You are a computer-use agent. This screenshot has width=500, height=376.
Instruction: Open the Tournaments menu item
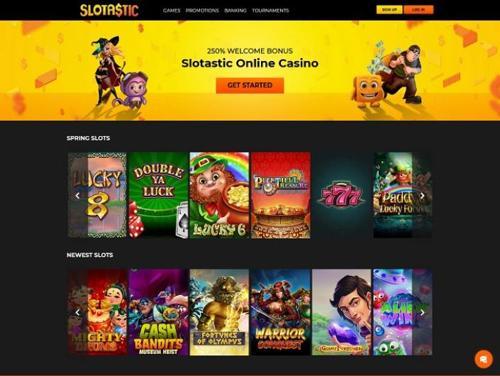[270, 10]
